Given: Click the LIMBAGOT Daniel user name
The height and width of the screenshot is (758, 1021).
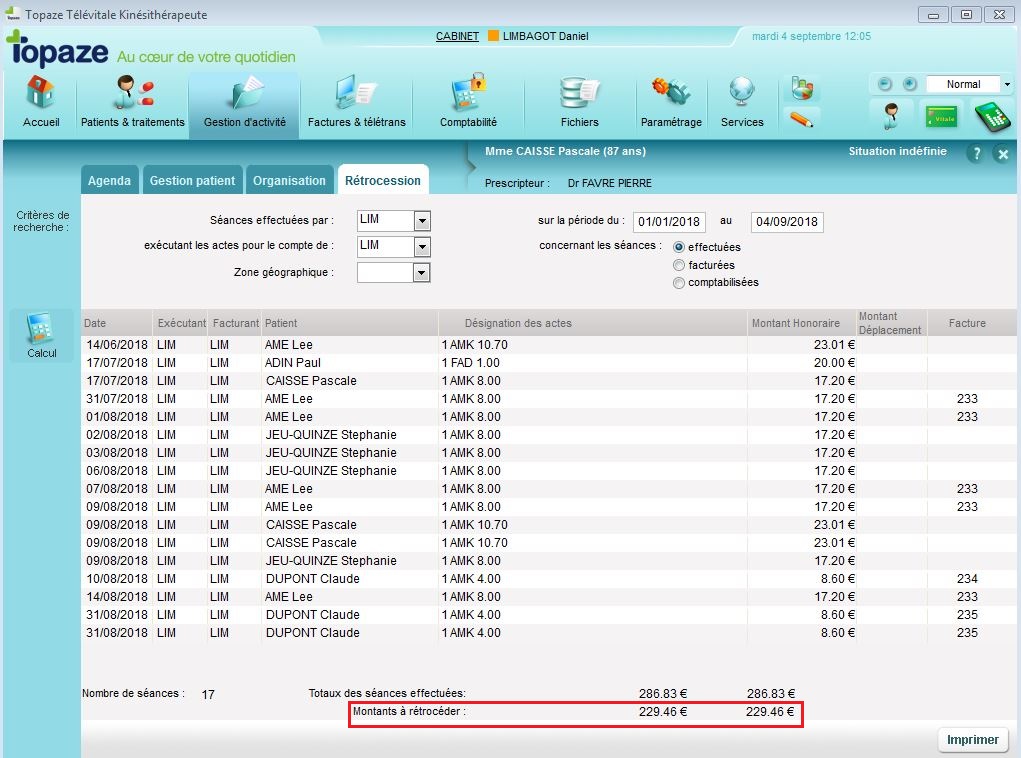Looking at the screenshot, I should 546,36.
